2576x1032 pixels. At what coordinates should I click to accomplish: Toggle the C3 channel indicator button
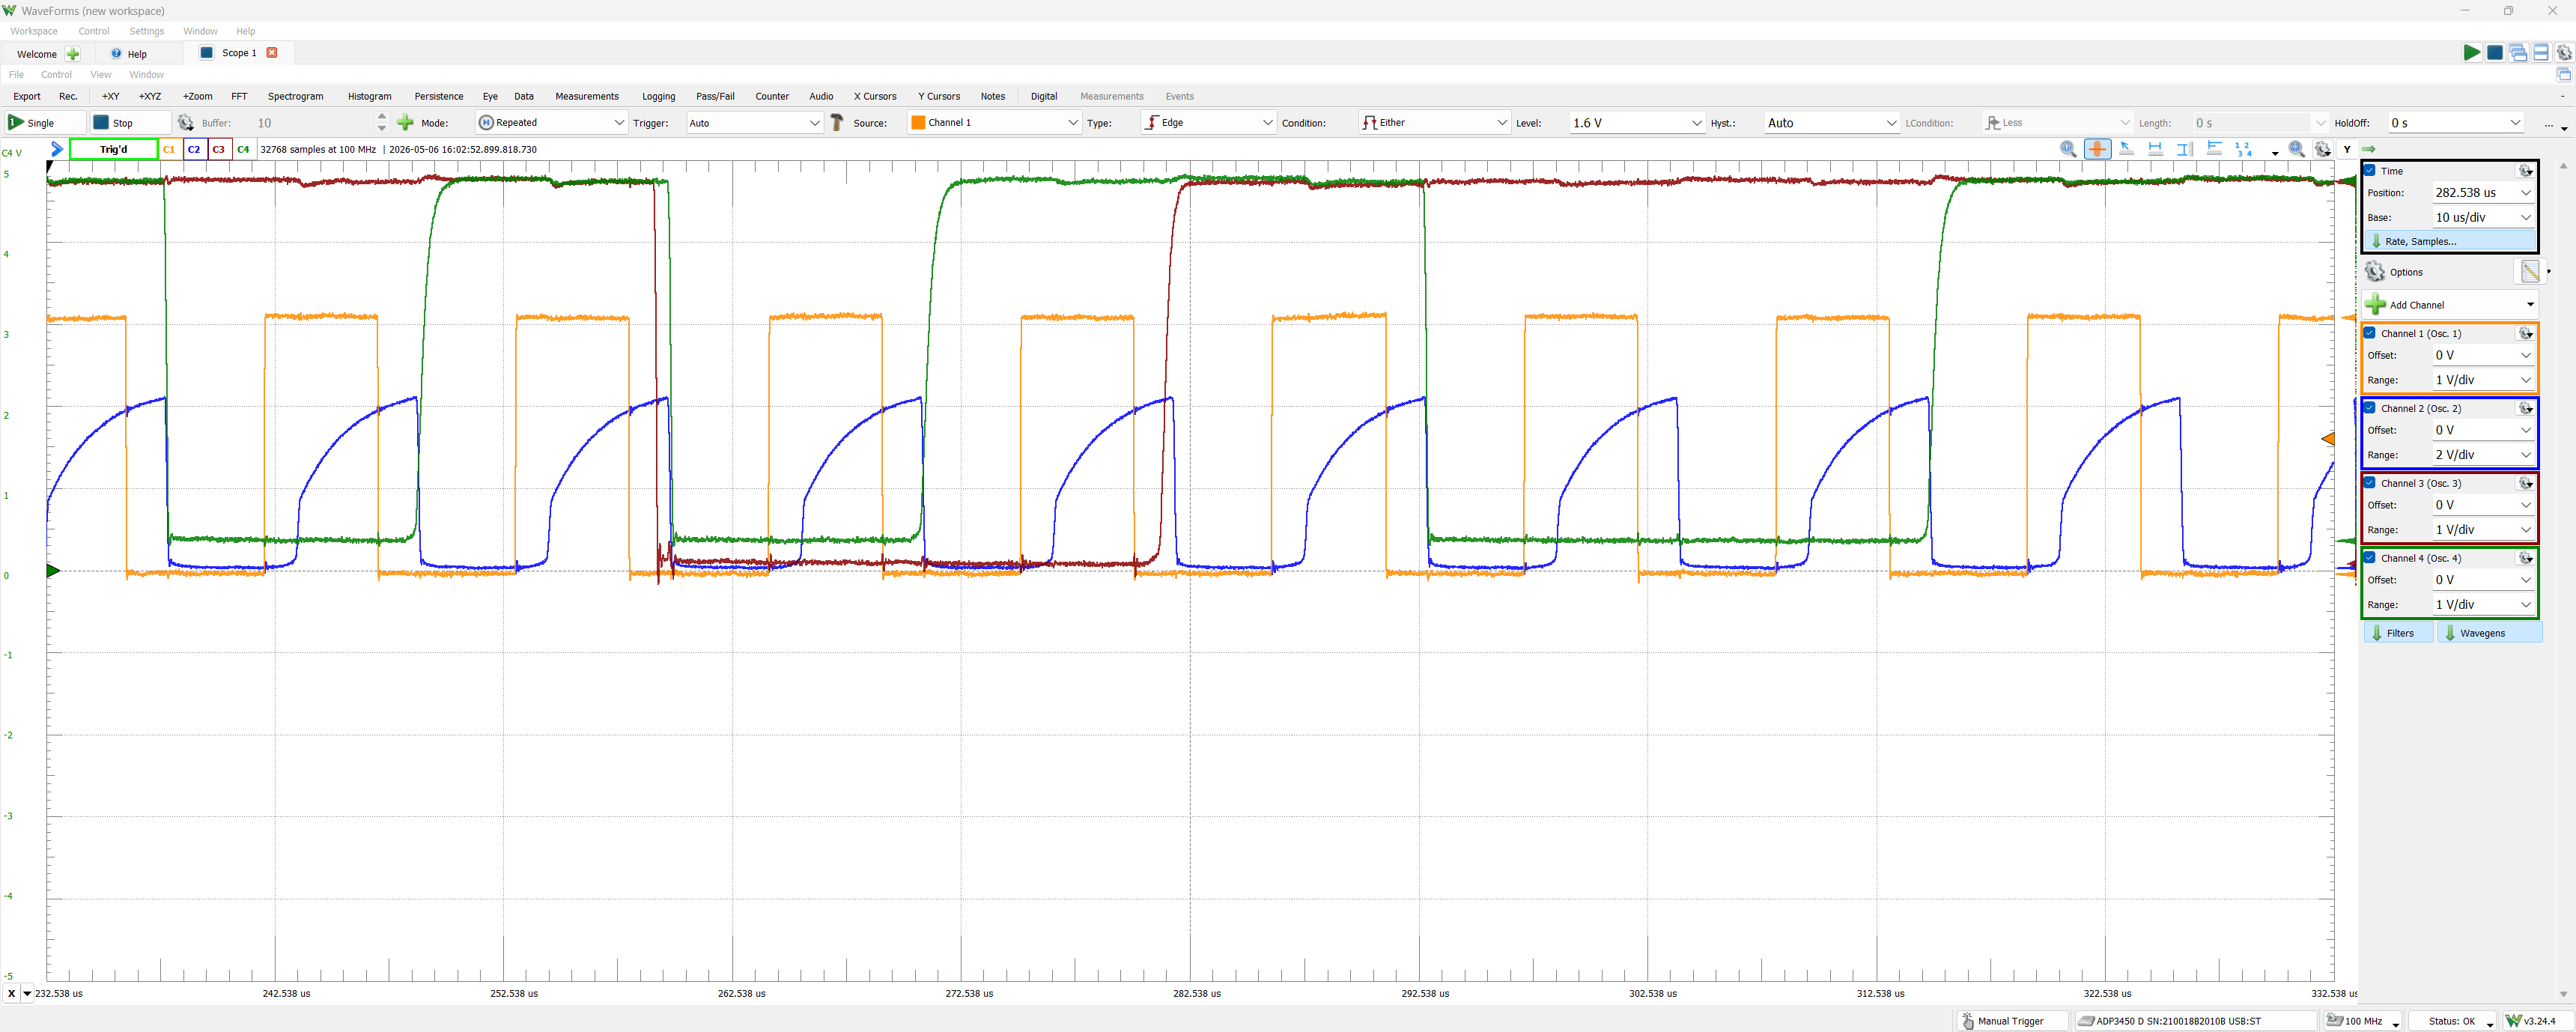tap(219, 149)
